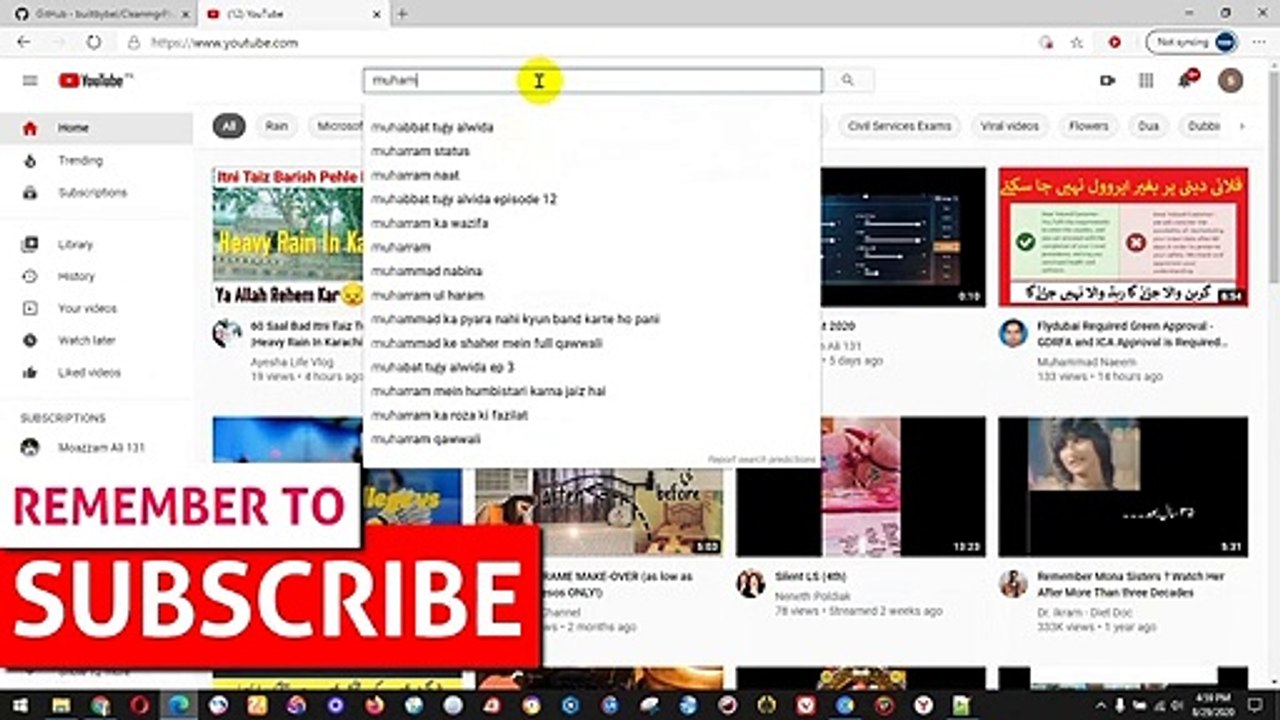
Task: Click the Edge icon in the taskbar
Action: click(x=179, y=705)
